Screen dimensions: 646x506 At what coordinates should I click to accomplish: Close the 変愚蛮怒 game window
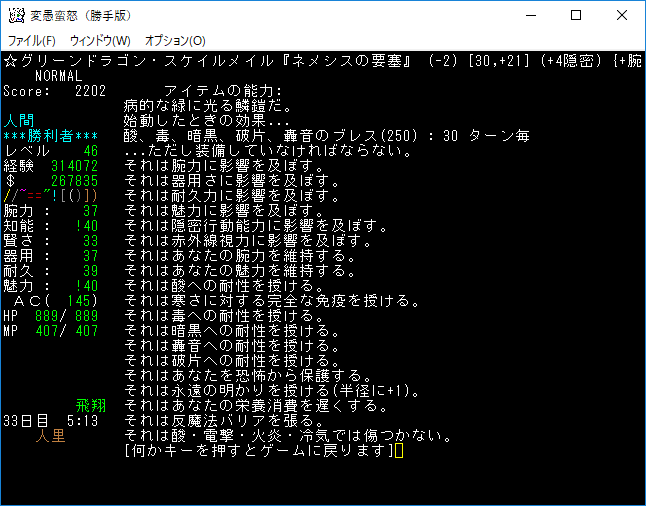pyautogui.click(x=622, y=15)
